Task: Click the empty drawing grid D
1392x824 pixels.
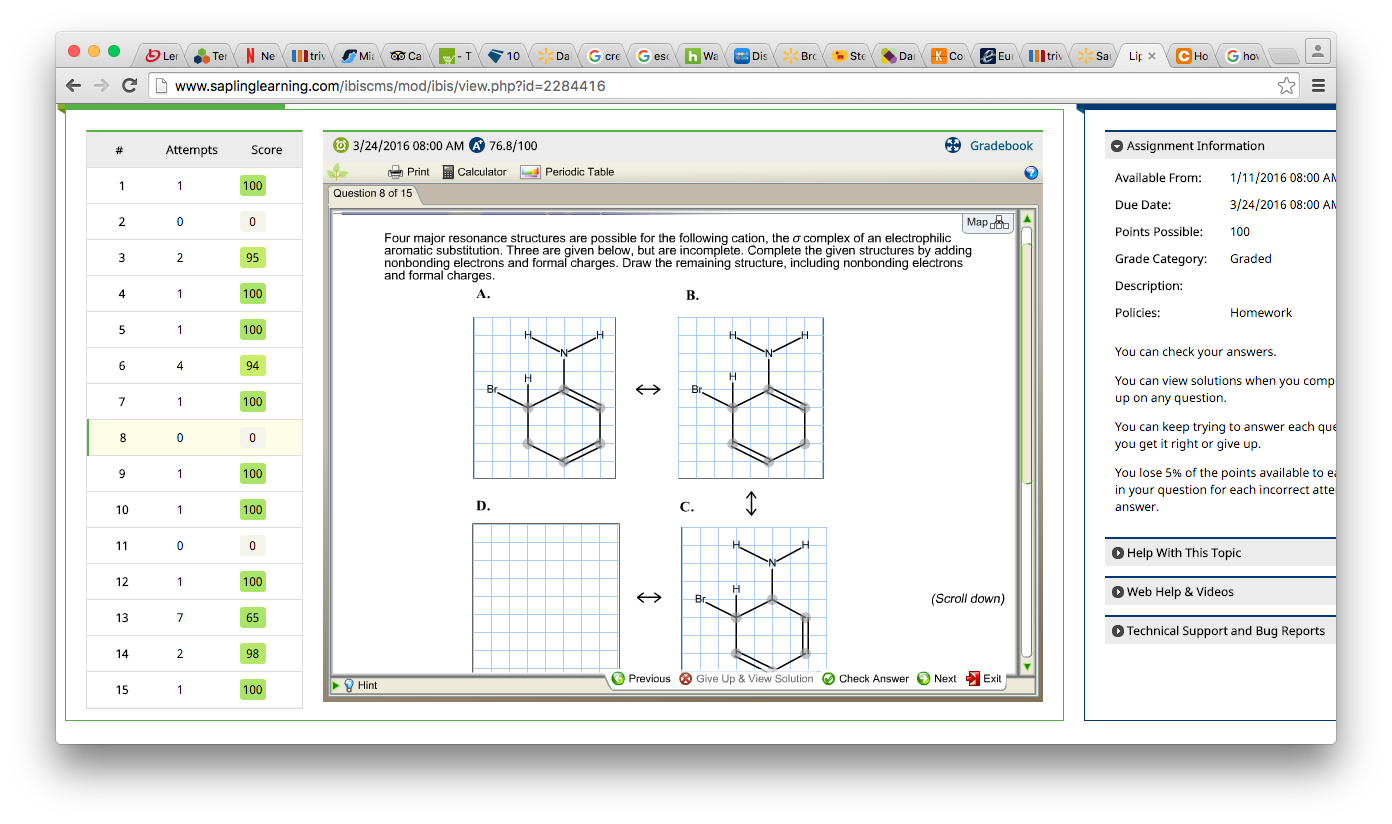Action: click(545, 597)
